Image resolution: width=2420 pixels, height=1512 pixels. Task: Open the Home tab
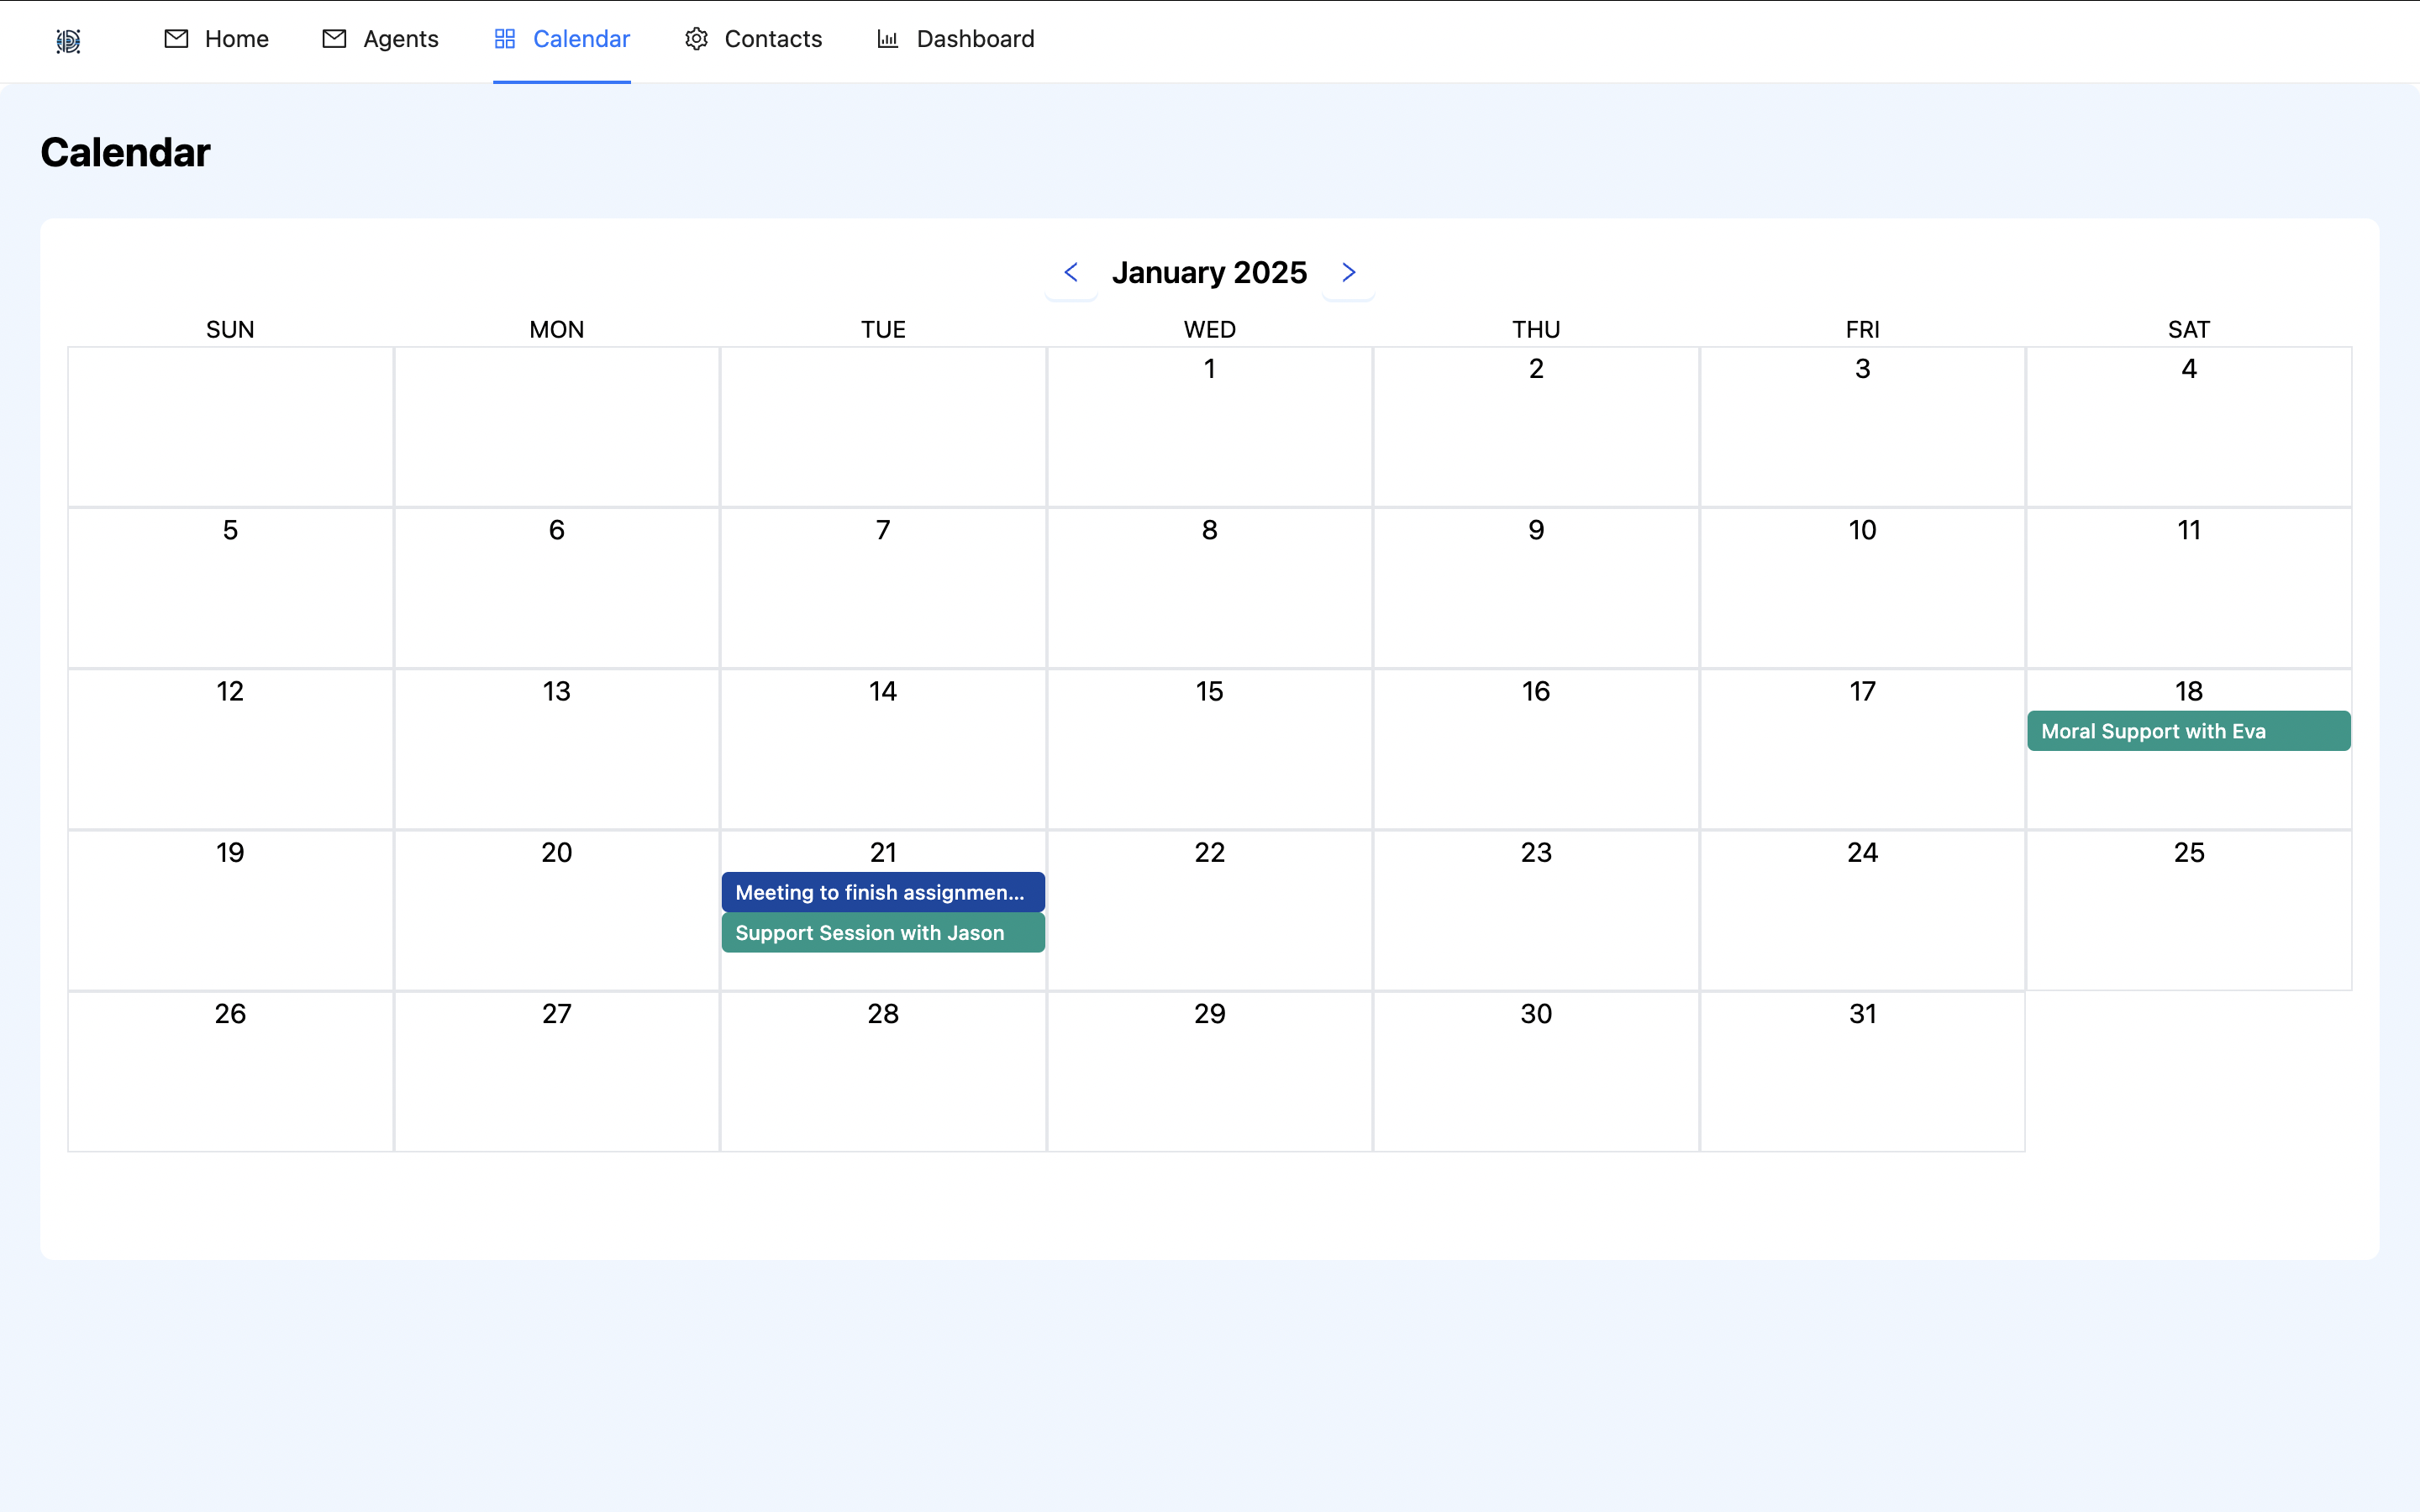coord(236,39)
